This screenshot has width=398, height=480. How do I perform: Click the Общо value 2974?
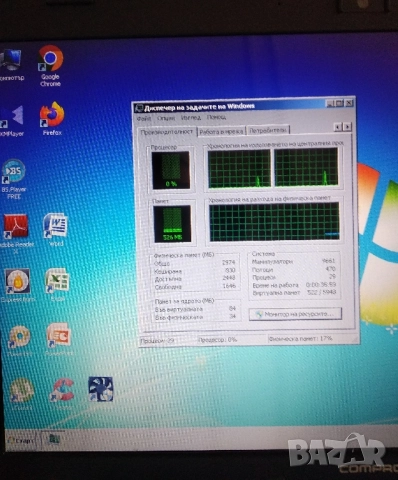coord(228,262)
